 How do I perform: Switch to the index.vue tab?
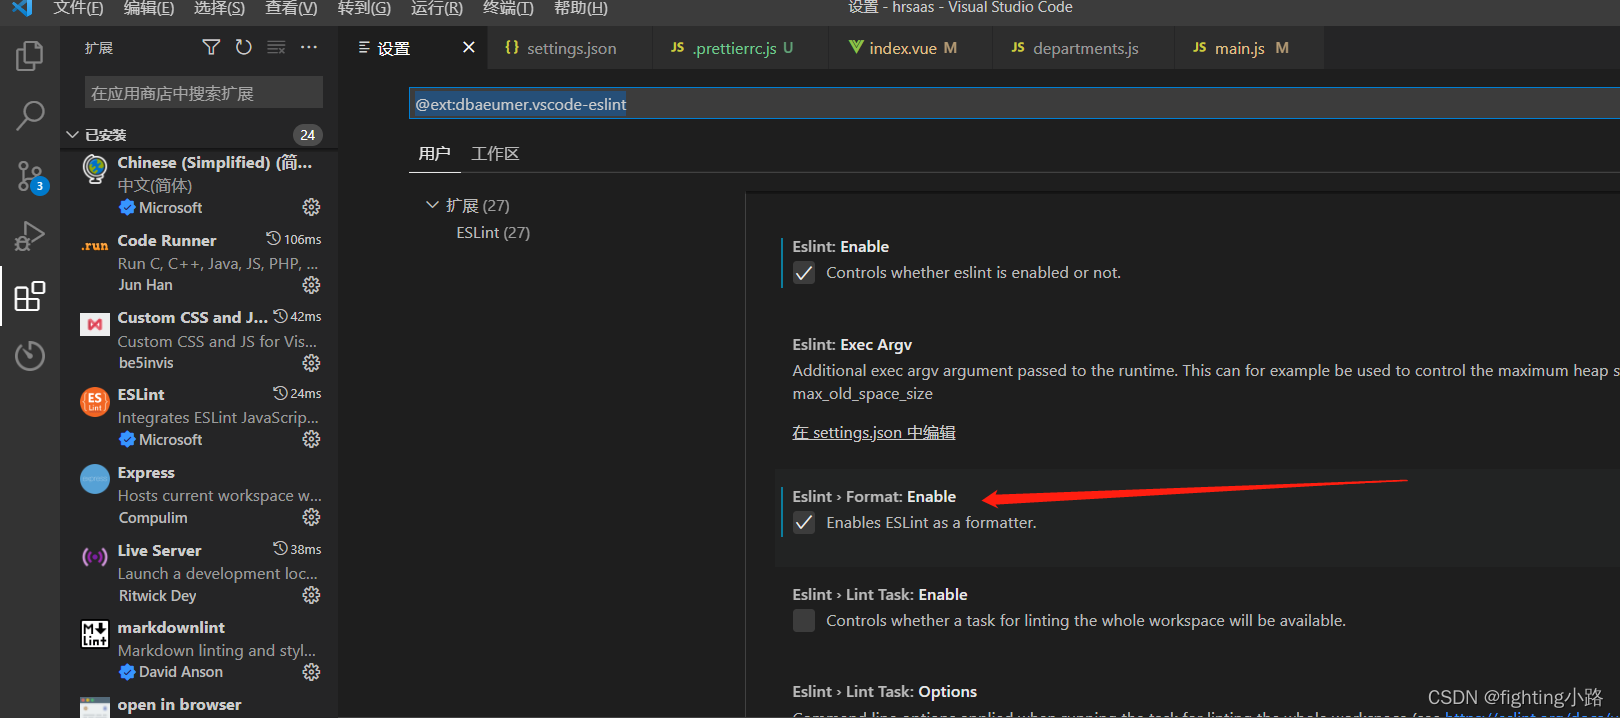[911, 48]
